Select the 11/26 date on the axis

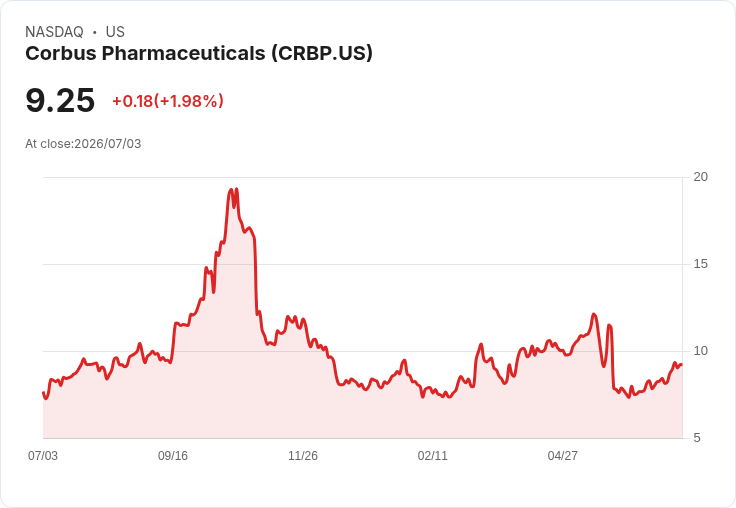coord(303,455)
